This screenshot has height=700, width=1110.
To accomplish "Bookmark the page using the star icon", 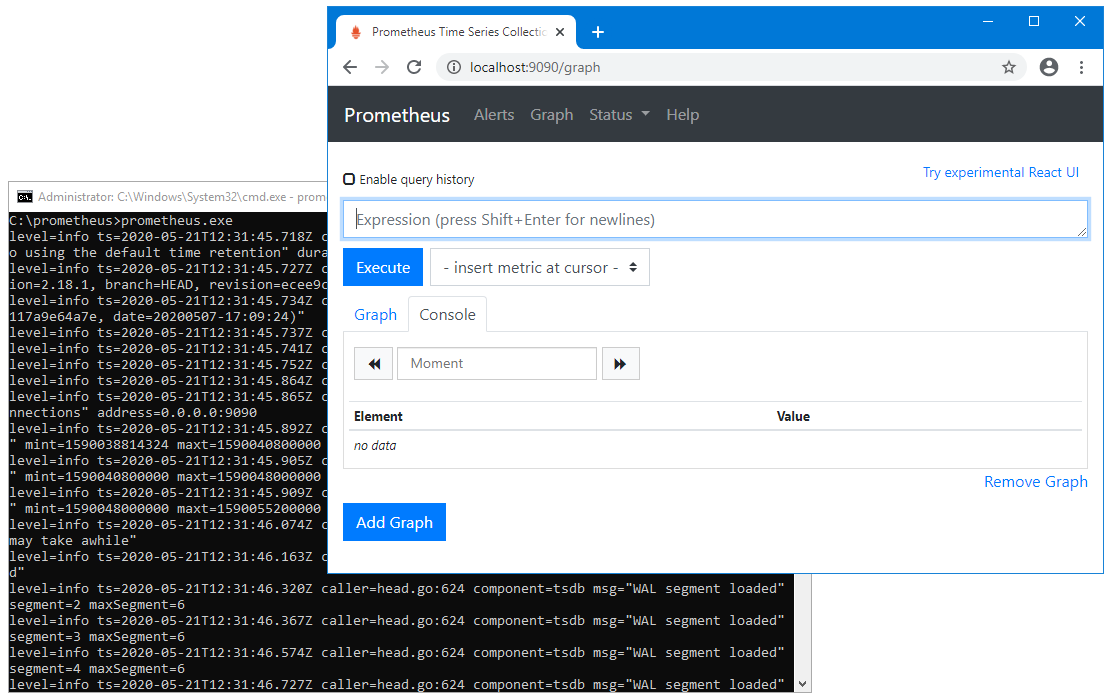I will [x=1009, y=67].
